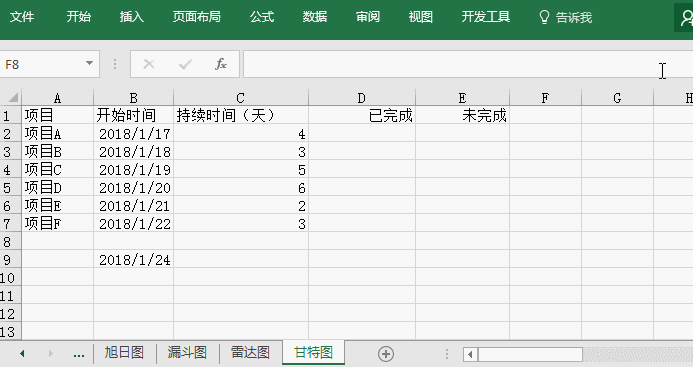693x367 pixels.
Task: Click duration cell for 项目D row
Action: (241, 188)
